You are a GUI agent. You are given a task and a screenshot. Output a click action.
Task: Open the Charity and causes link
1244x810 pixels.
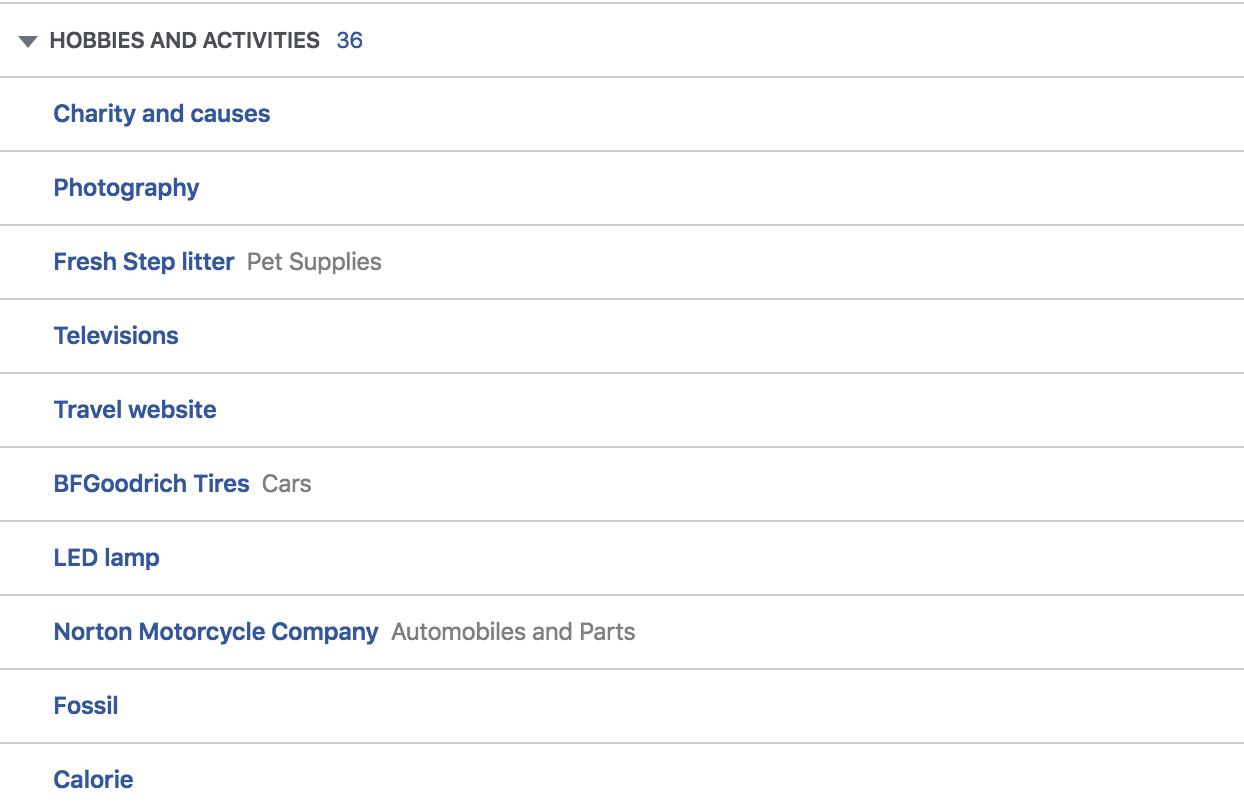(x=162, y=114)
